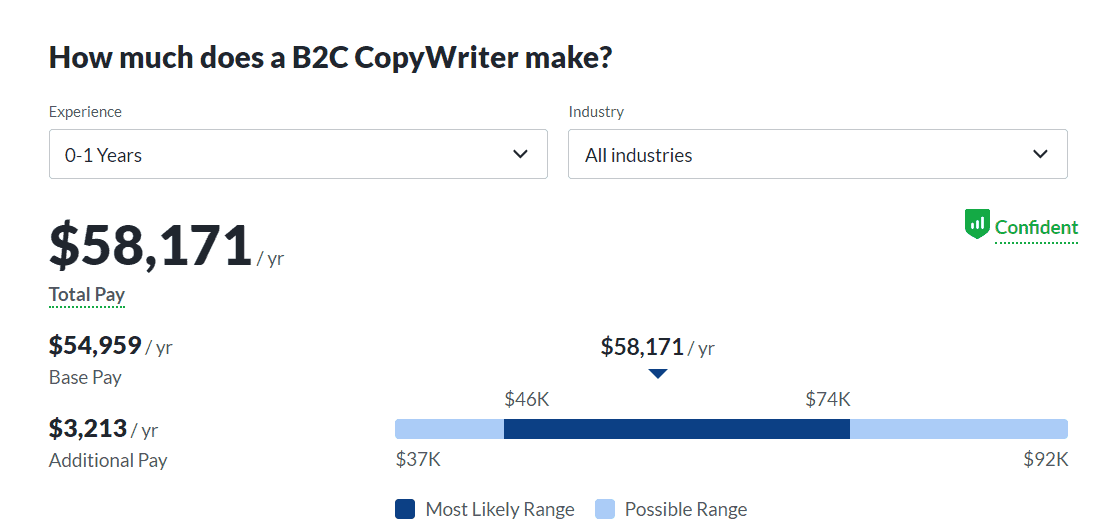Click the B2C CopyWriter salary heading

pyautogui.click(x=330, y=57)
